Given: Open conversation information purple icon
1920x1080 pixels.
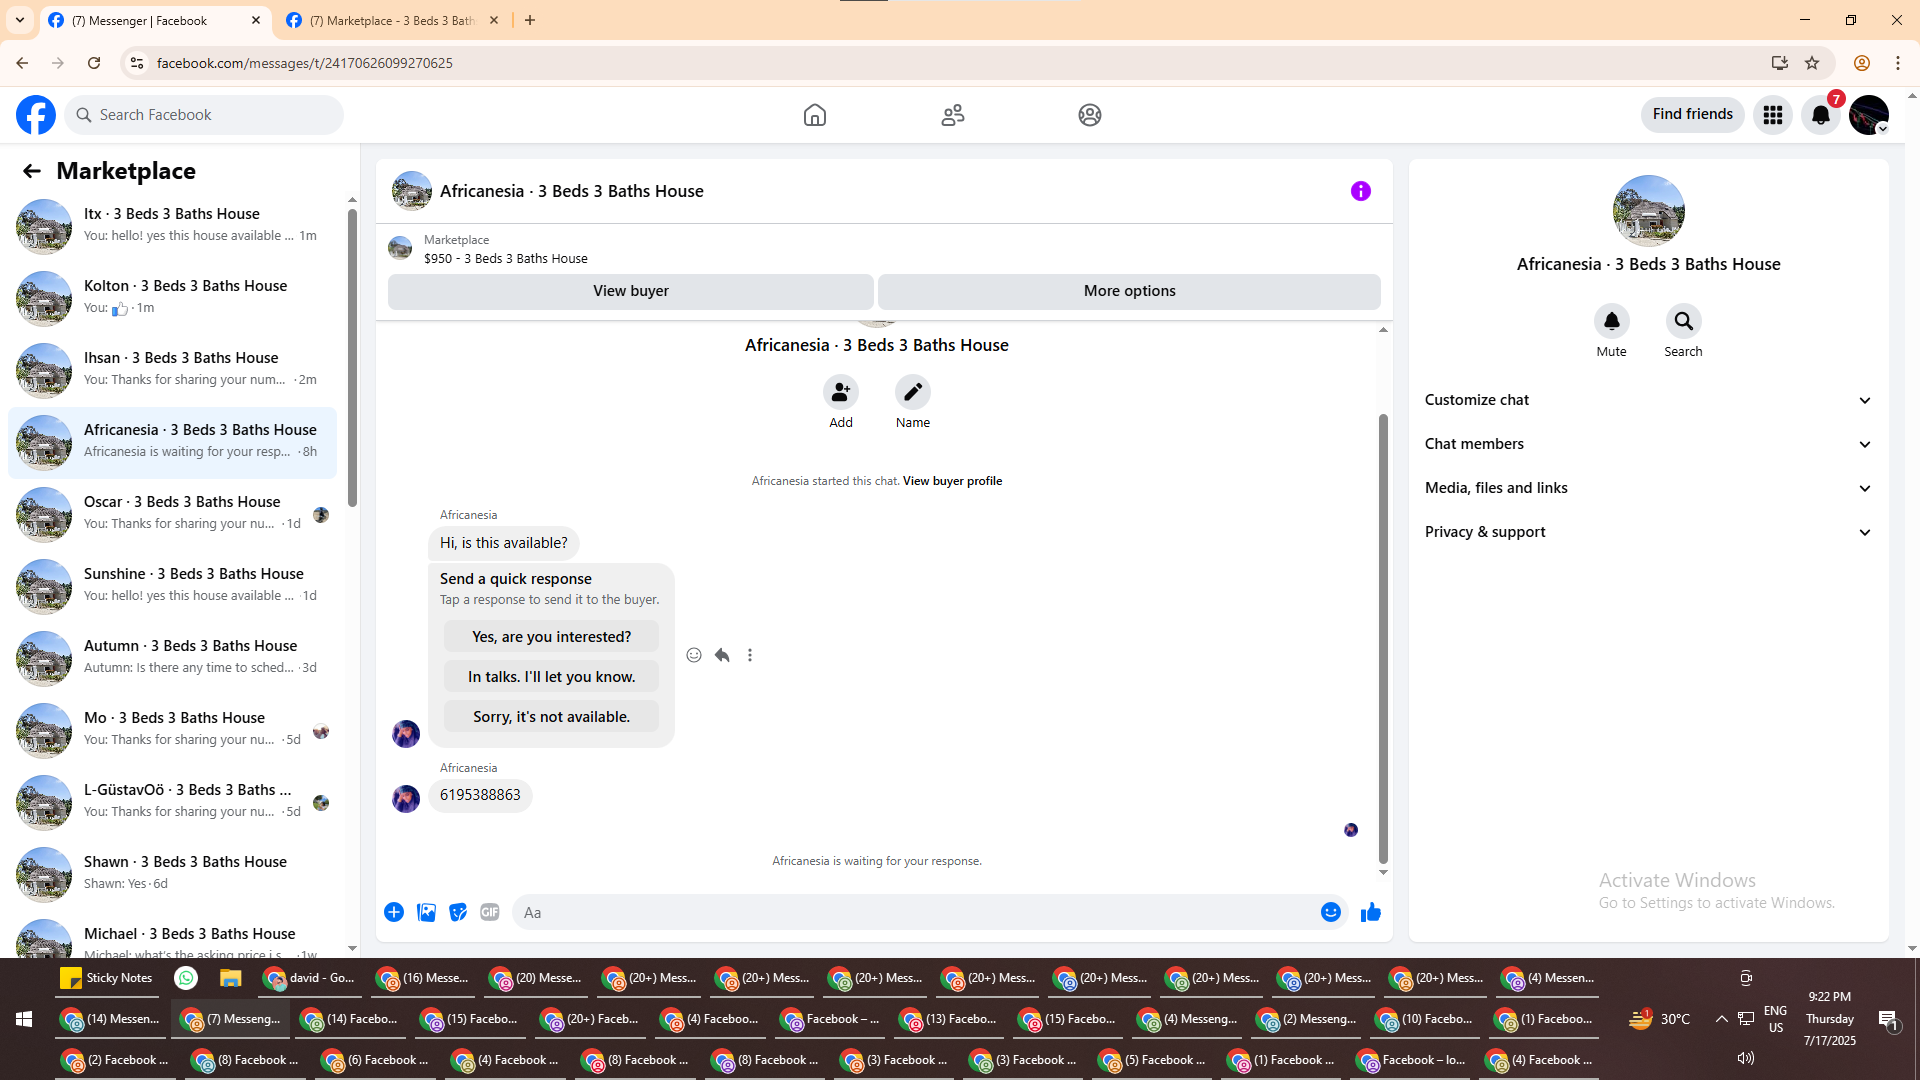Looking at the screenshot, I should [1361, 191].
